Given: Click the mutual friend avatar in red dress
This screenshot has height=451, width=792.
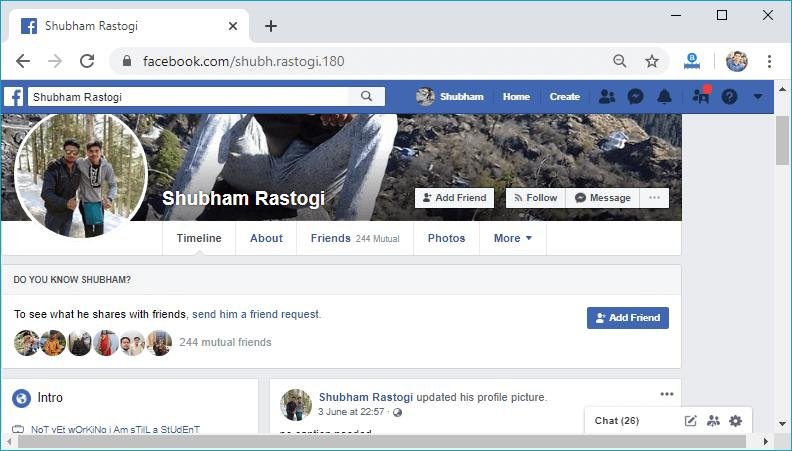Looking at the screenshot, I should [x=106, y=343].
